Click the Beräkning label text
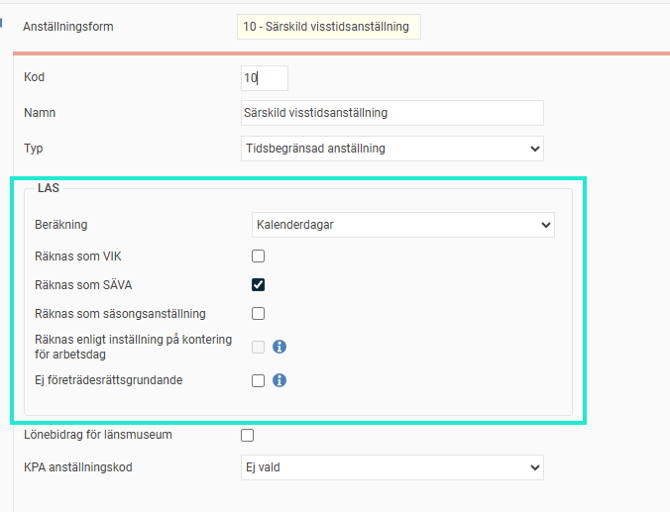The width and height of the screenshot is (670, 512). (61, 225)
